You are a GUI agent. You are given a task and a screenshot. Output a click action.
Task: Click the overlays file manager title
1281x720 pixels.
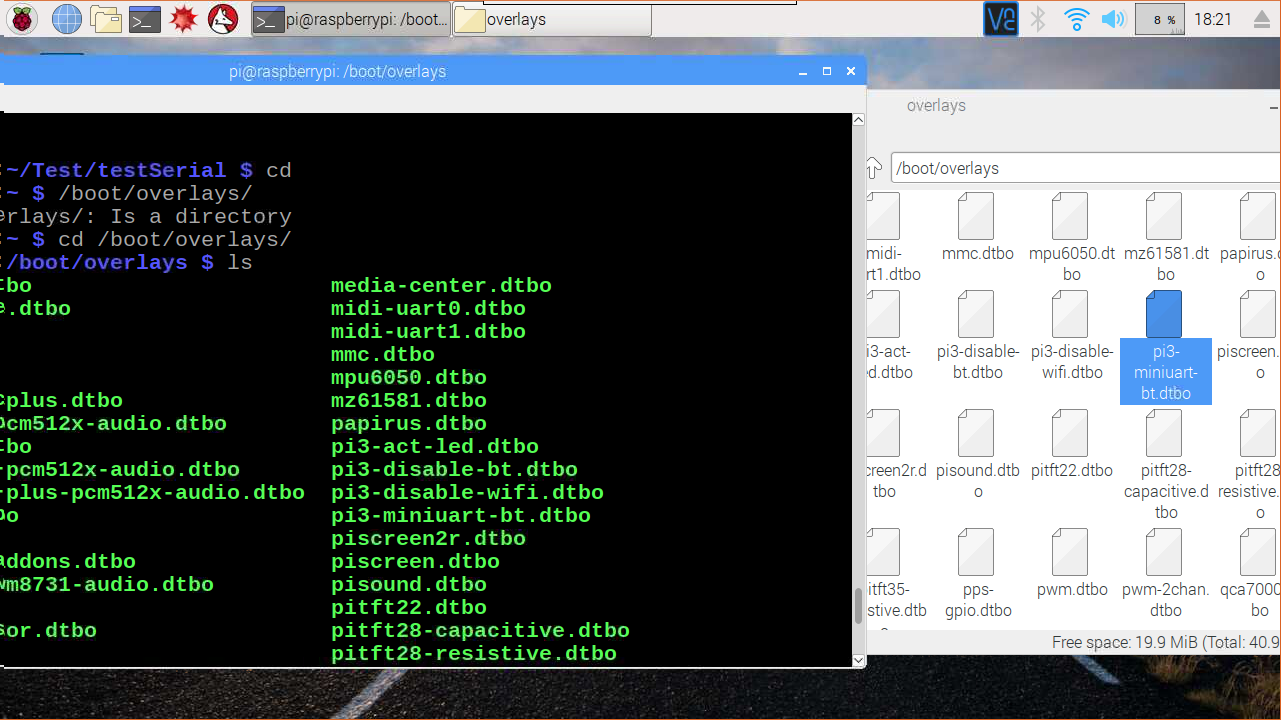(936, 105)
